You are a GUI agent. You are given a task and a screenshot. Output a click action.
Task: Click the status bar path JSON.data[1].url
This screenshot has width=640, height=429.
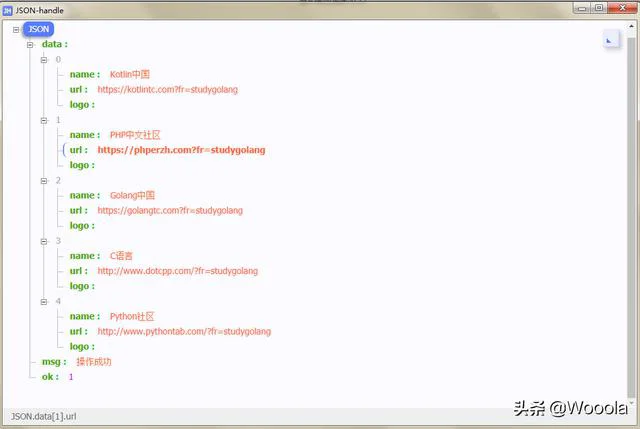coord(43,416)
